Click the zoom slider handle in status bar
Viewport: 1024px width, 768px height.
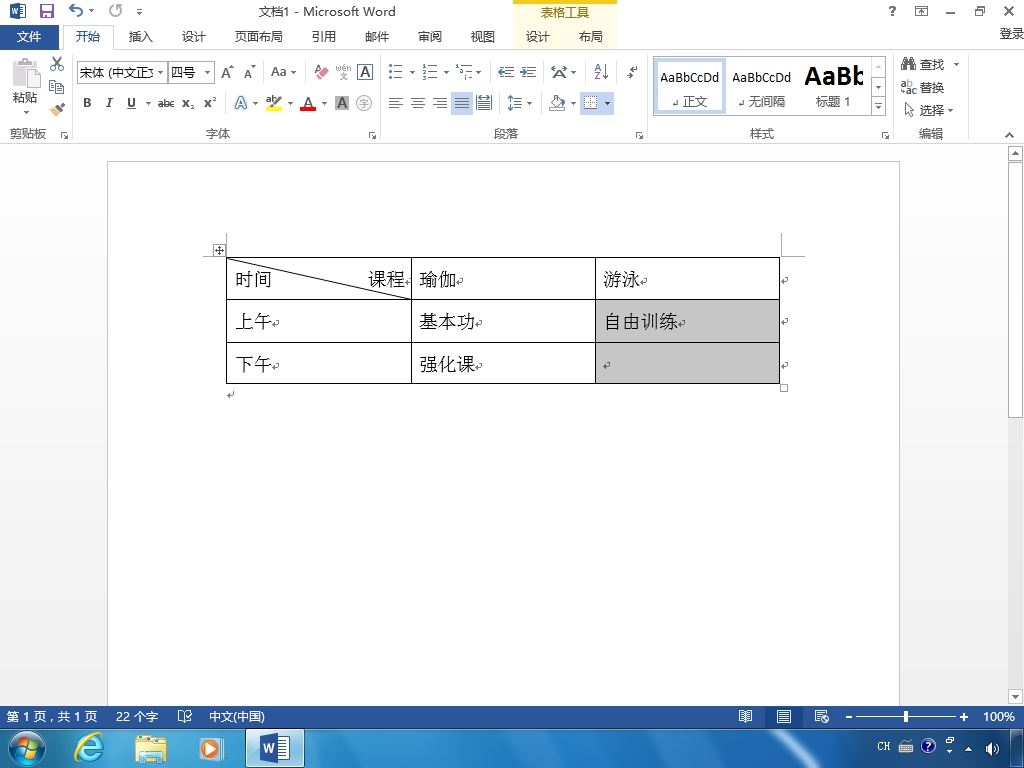tap(906, 717)
